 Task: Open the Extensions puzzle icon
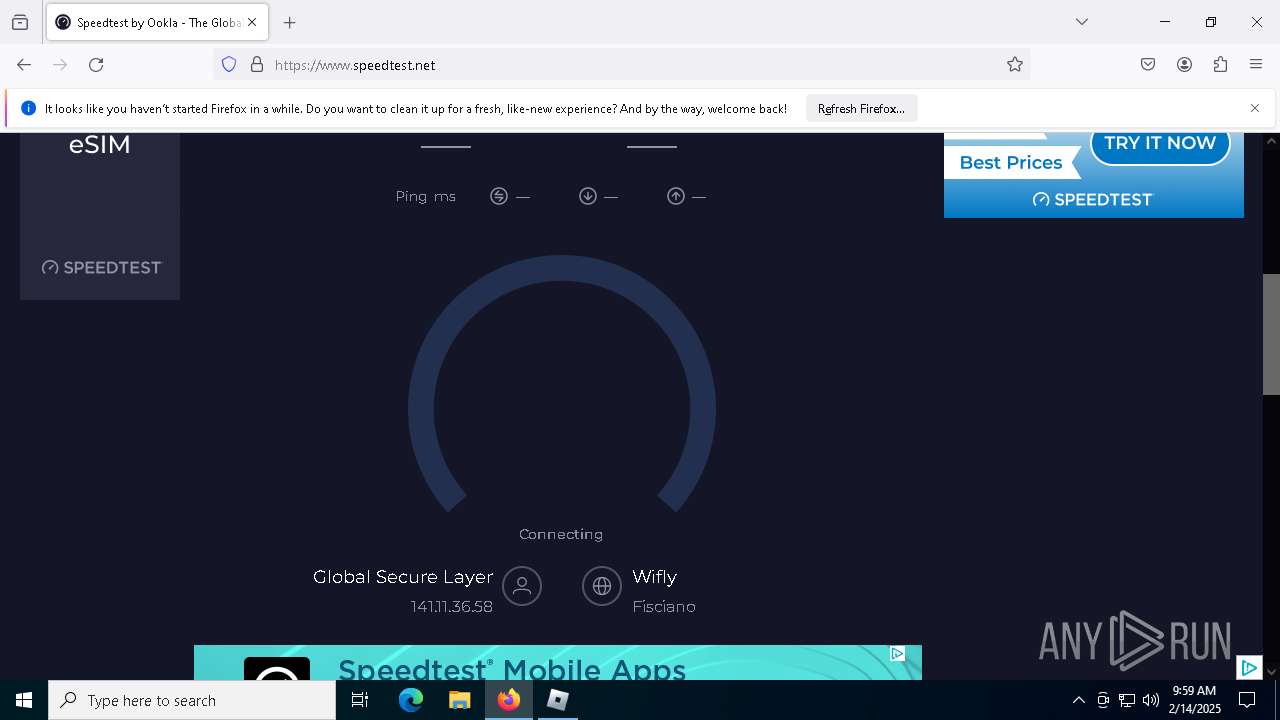click(x=1220, y=65)
